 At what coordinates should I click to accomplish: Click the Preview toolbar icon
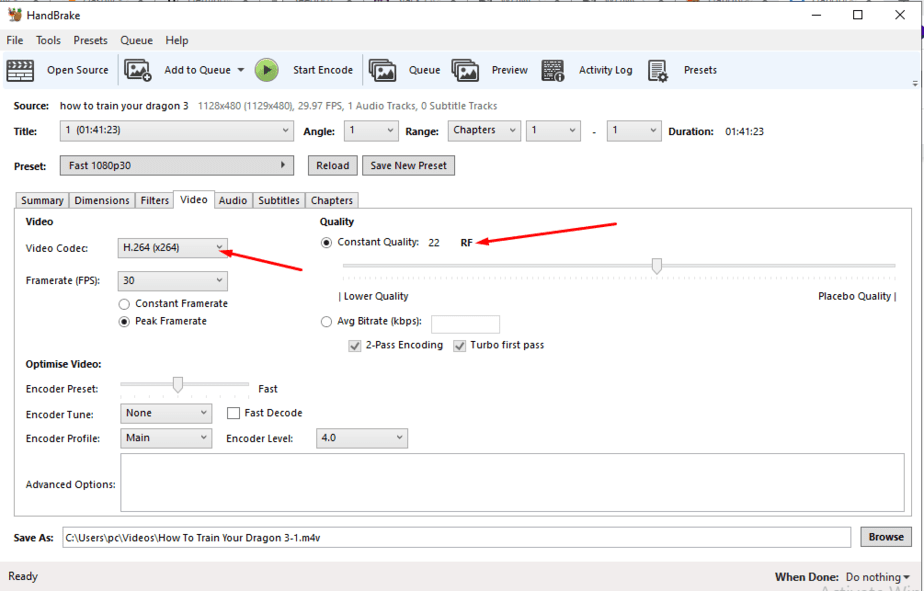(x=465, y=70)
